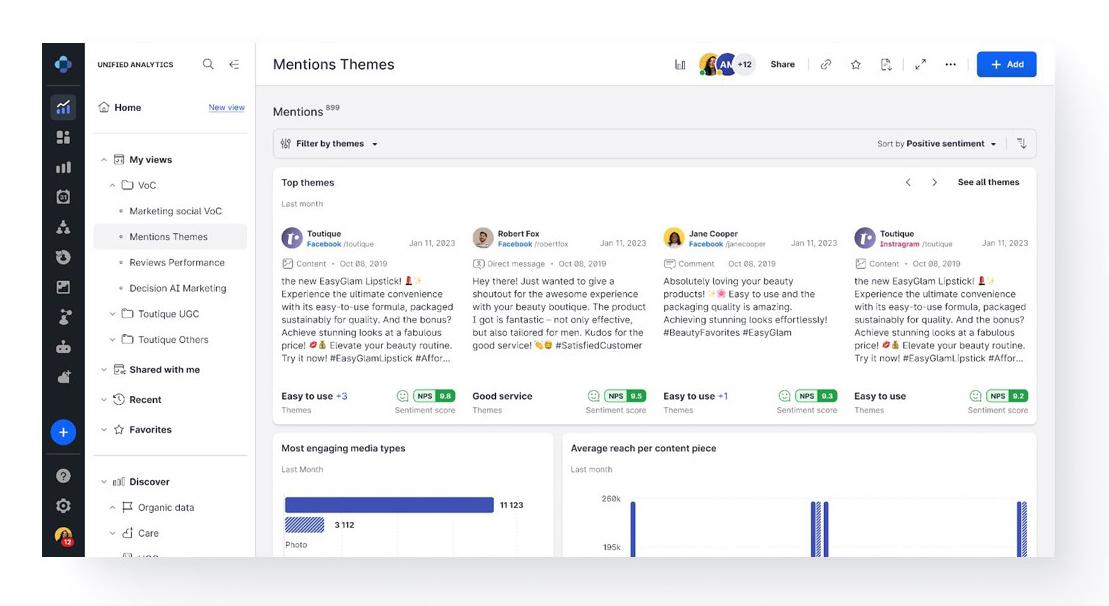Show the +12 additional collaborators
Screen dimensions: 1109x606
pos(745,64)
